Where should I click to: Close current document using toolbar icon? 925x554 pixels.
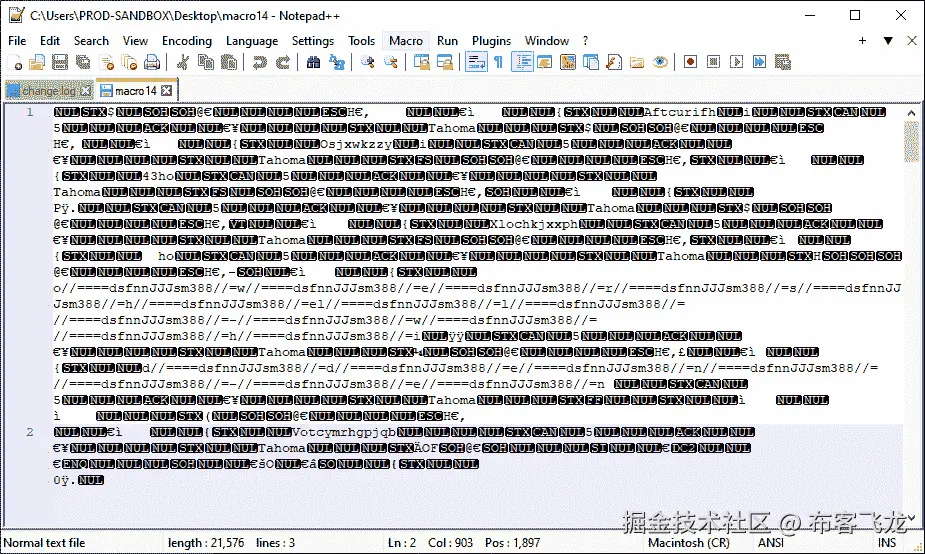106,62
